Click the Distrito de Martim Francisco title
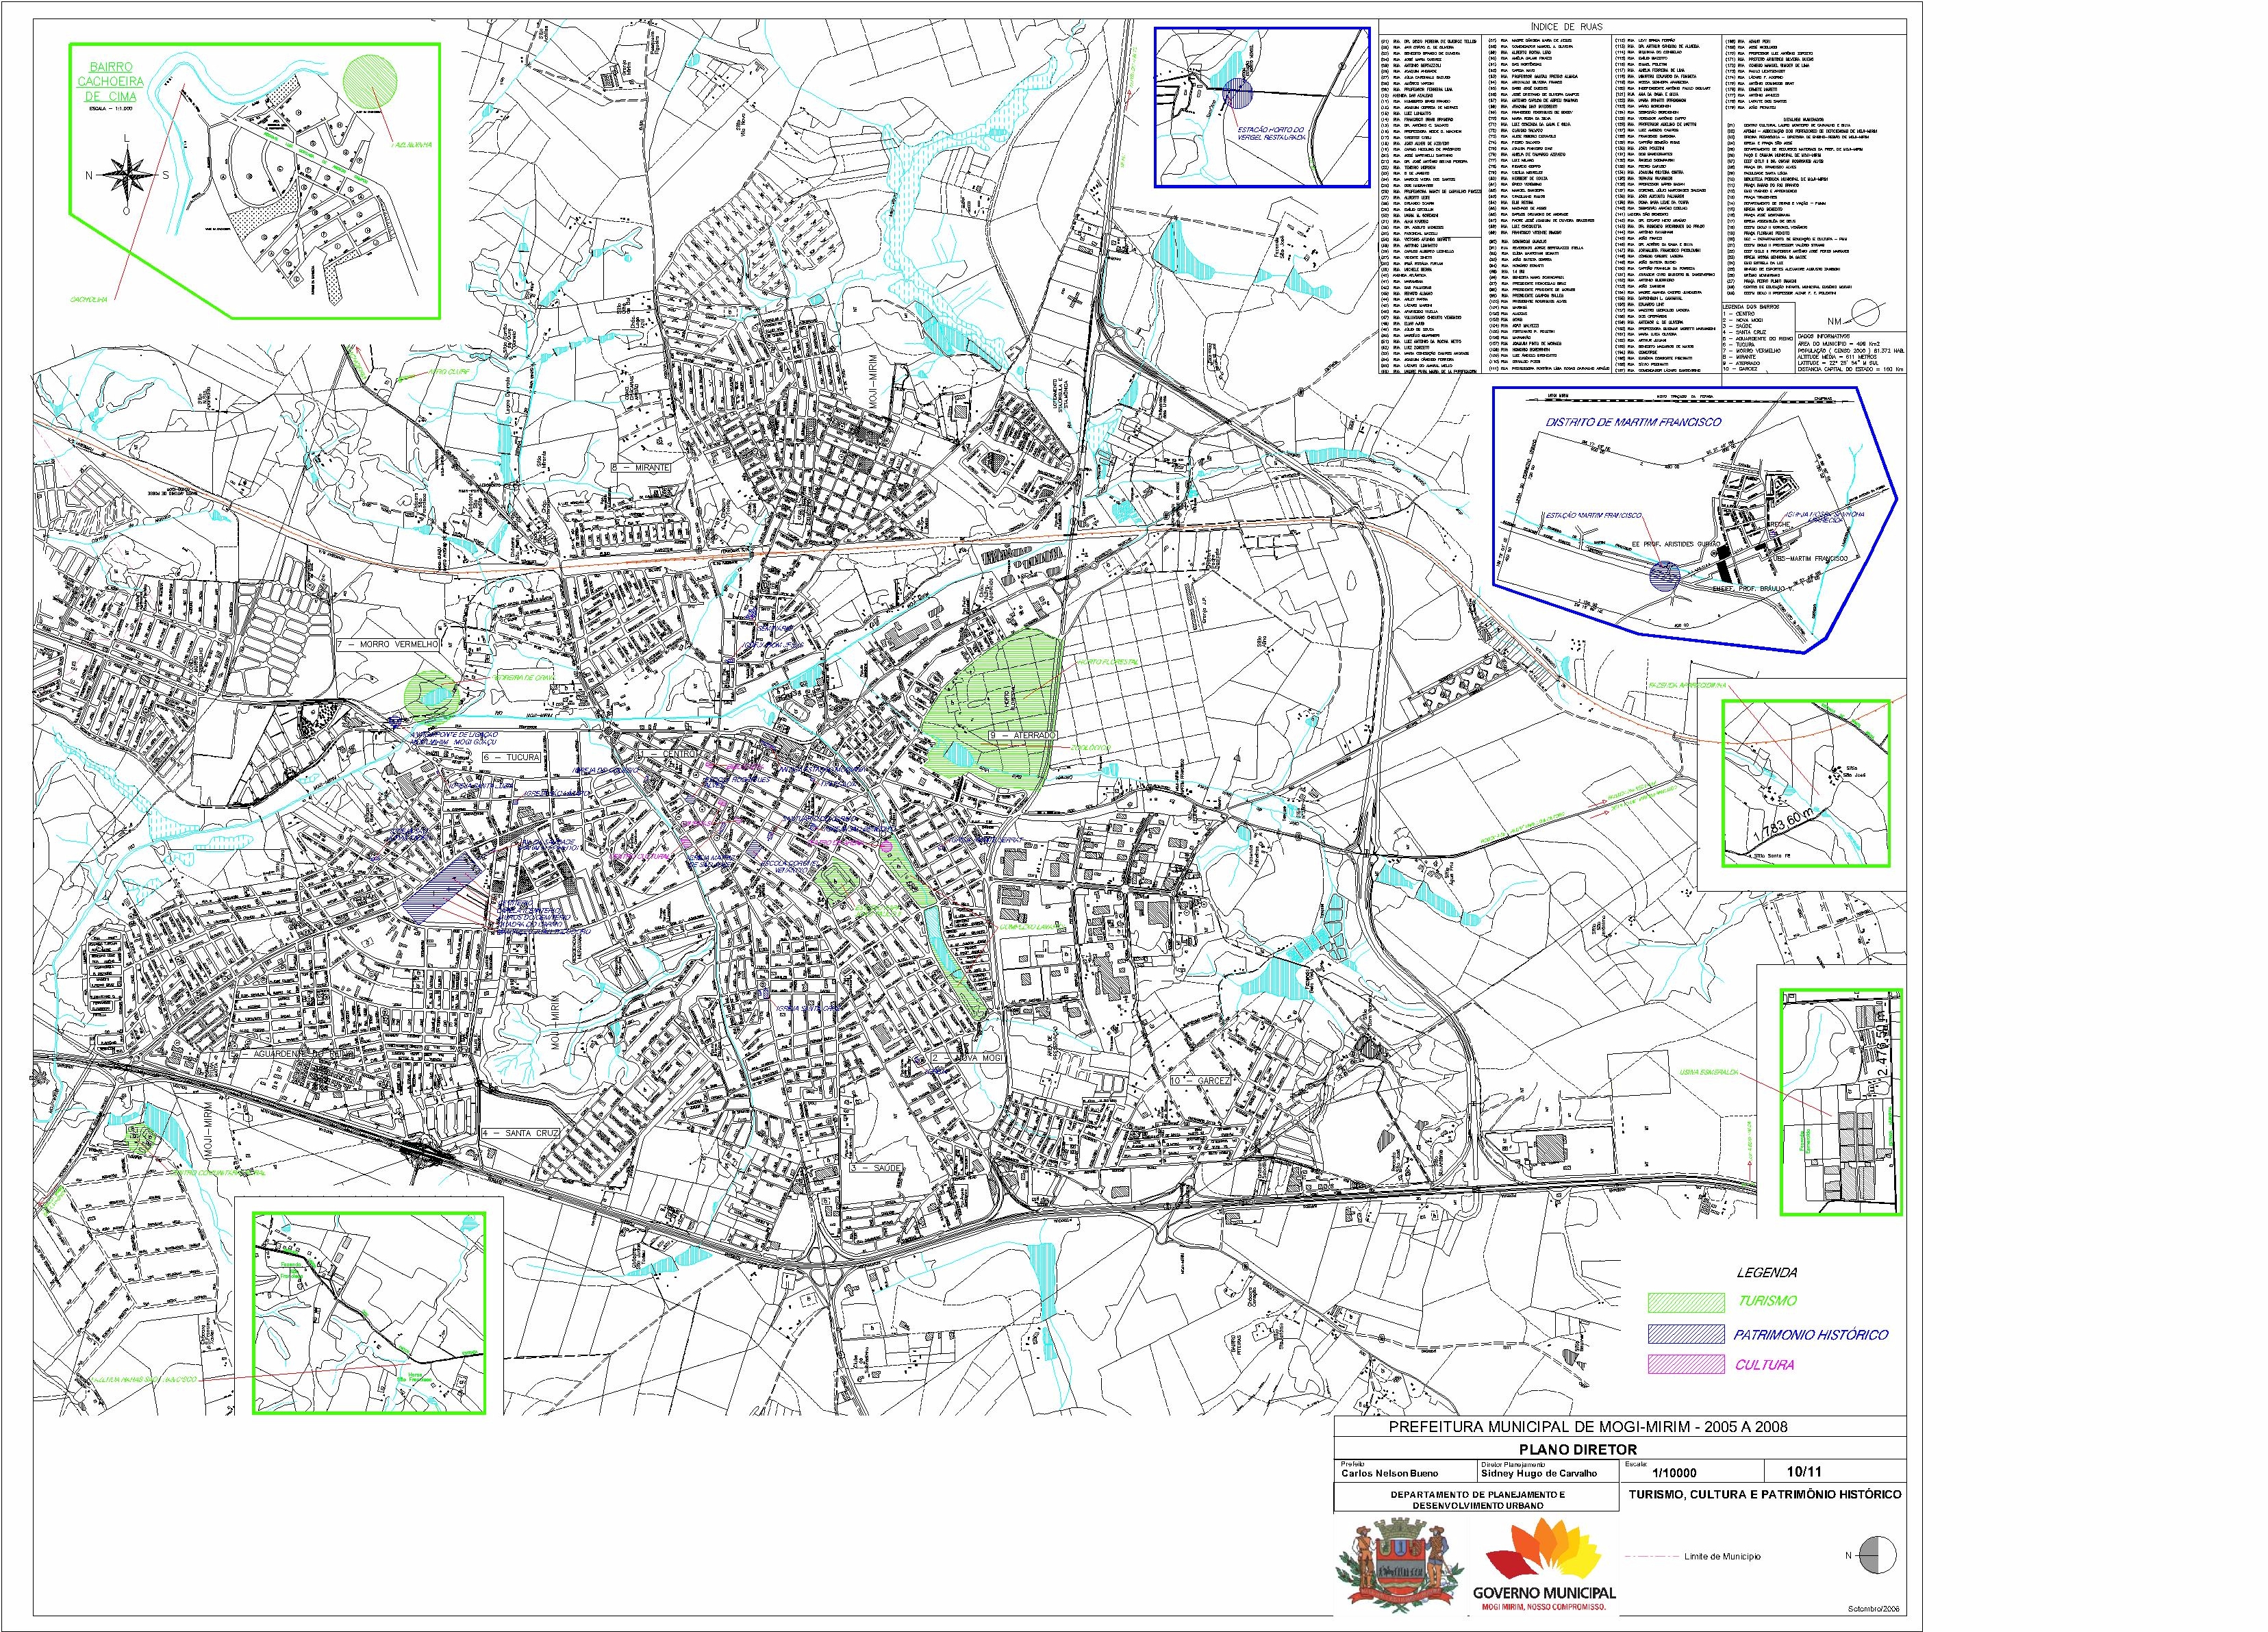The width and height of the screenshot is (2268, 1632). tap(1633, 422)
